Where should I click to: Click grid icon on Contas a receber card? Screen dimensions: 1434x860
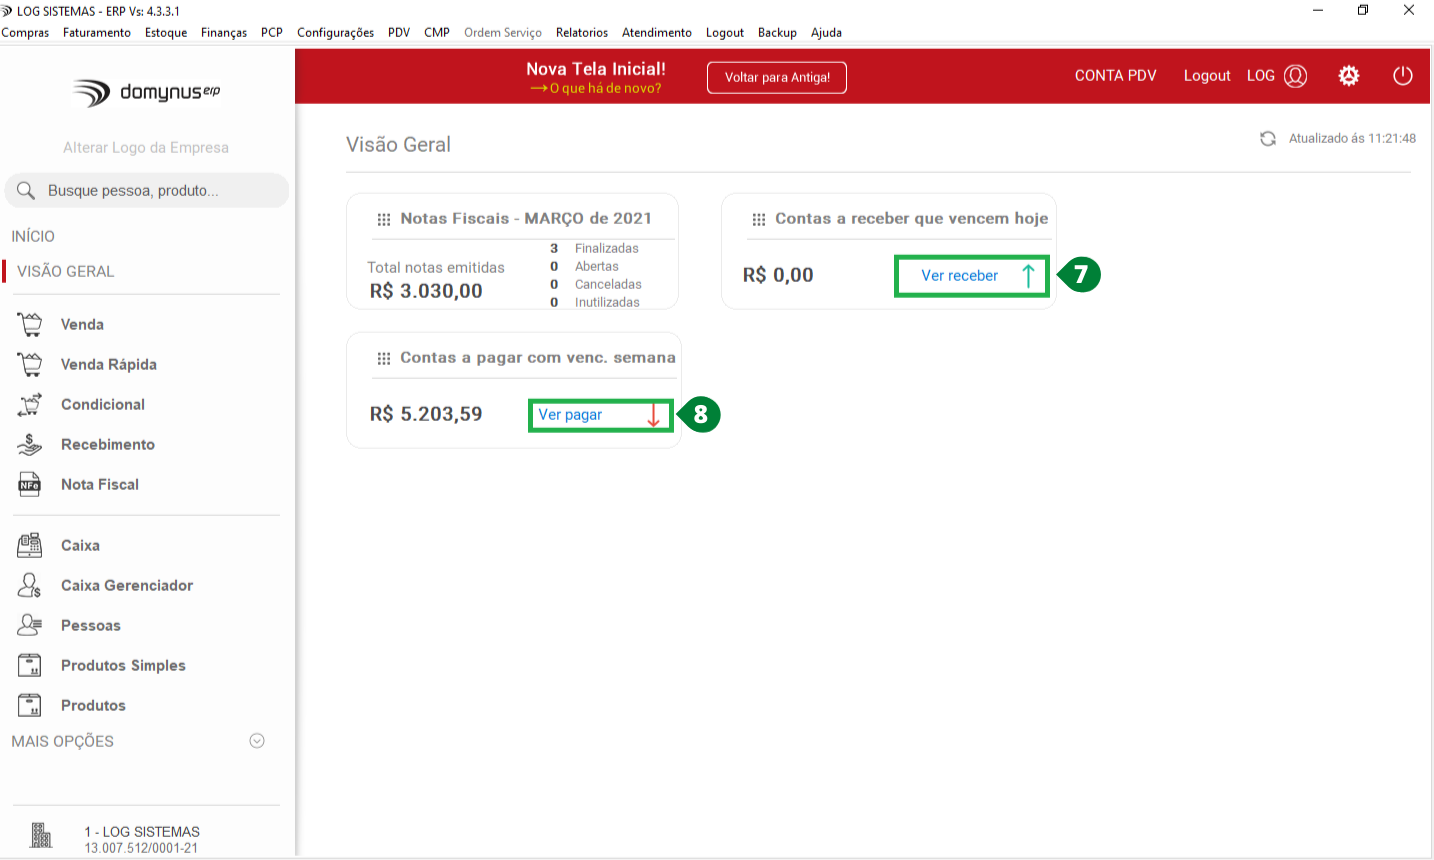click(759, 219)
